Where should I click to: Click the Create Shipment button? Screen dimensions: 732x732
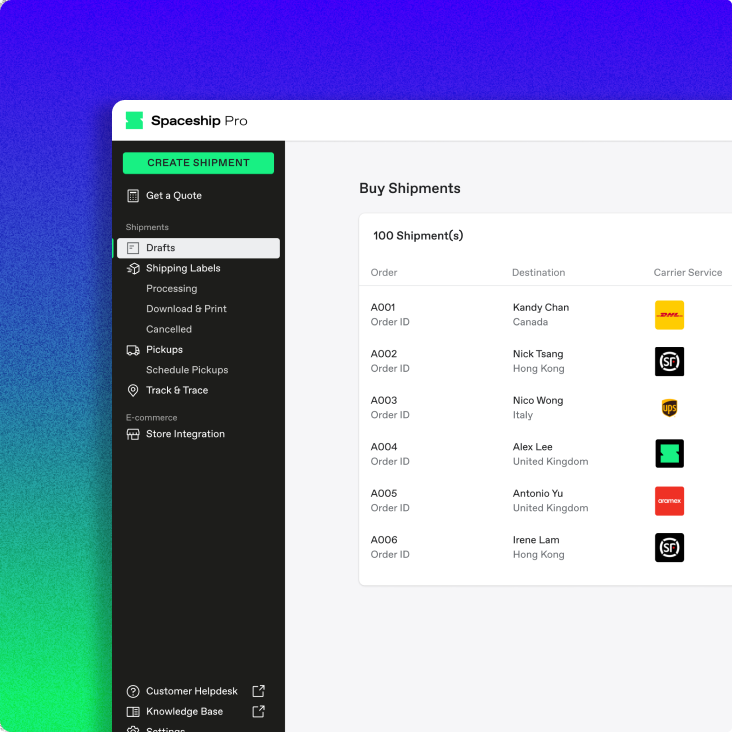(x=198, y=163)
